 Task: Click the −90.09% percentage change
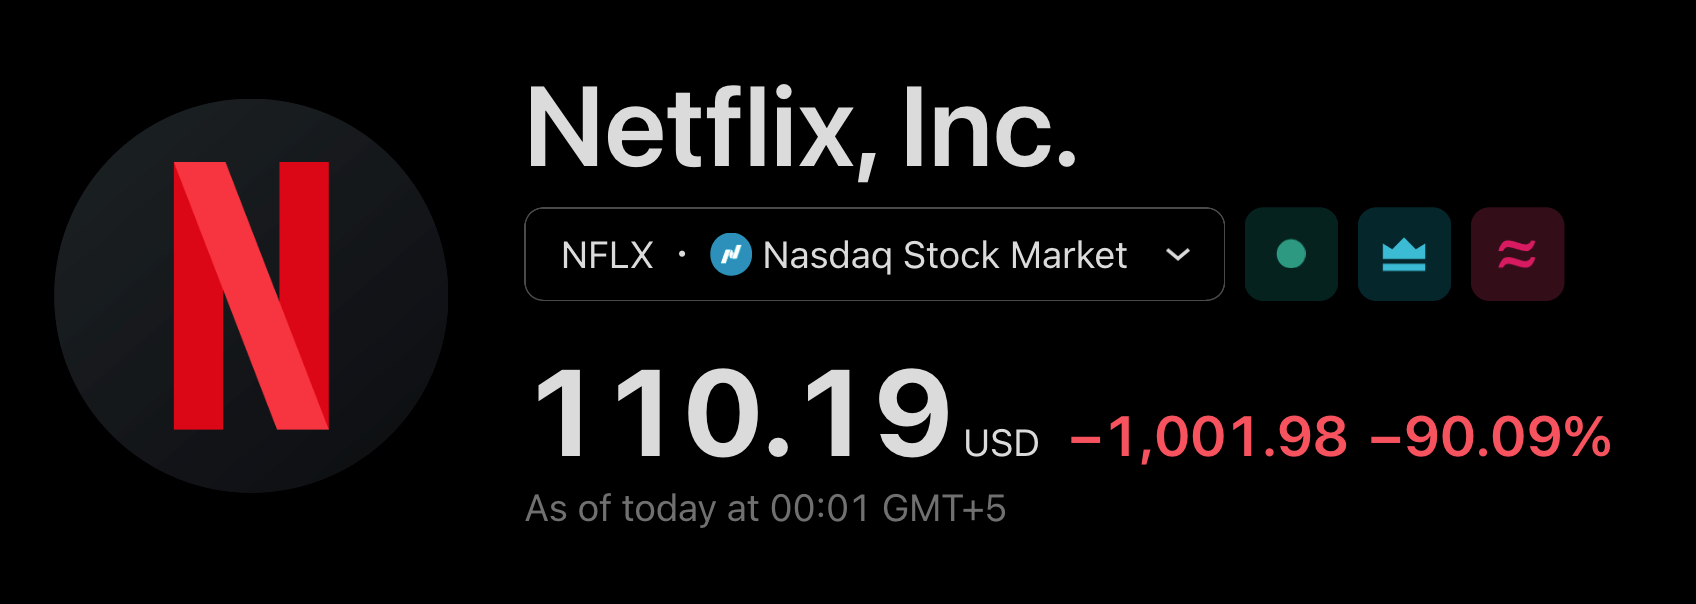click(1490, 437)
